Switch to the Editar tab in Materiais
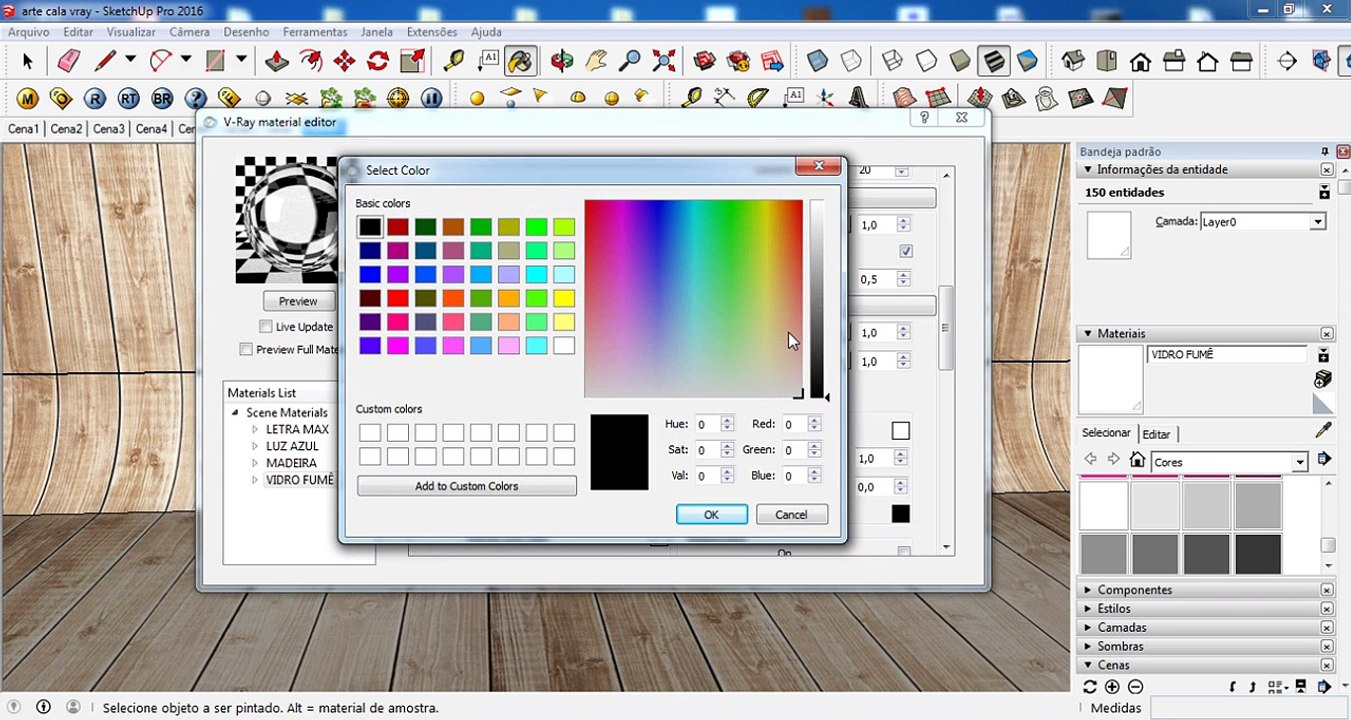The height and width of the screenshot is (720, 1351). click(1156, 434)
